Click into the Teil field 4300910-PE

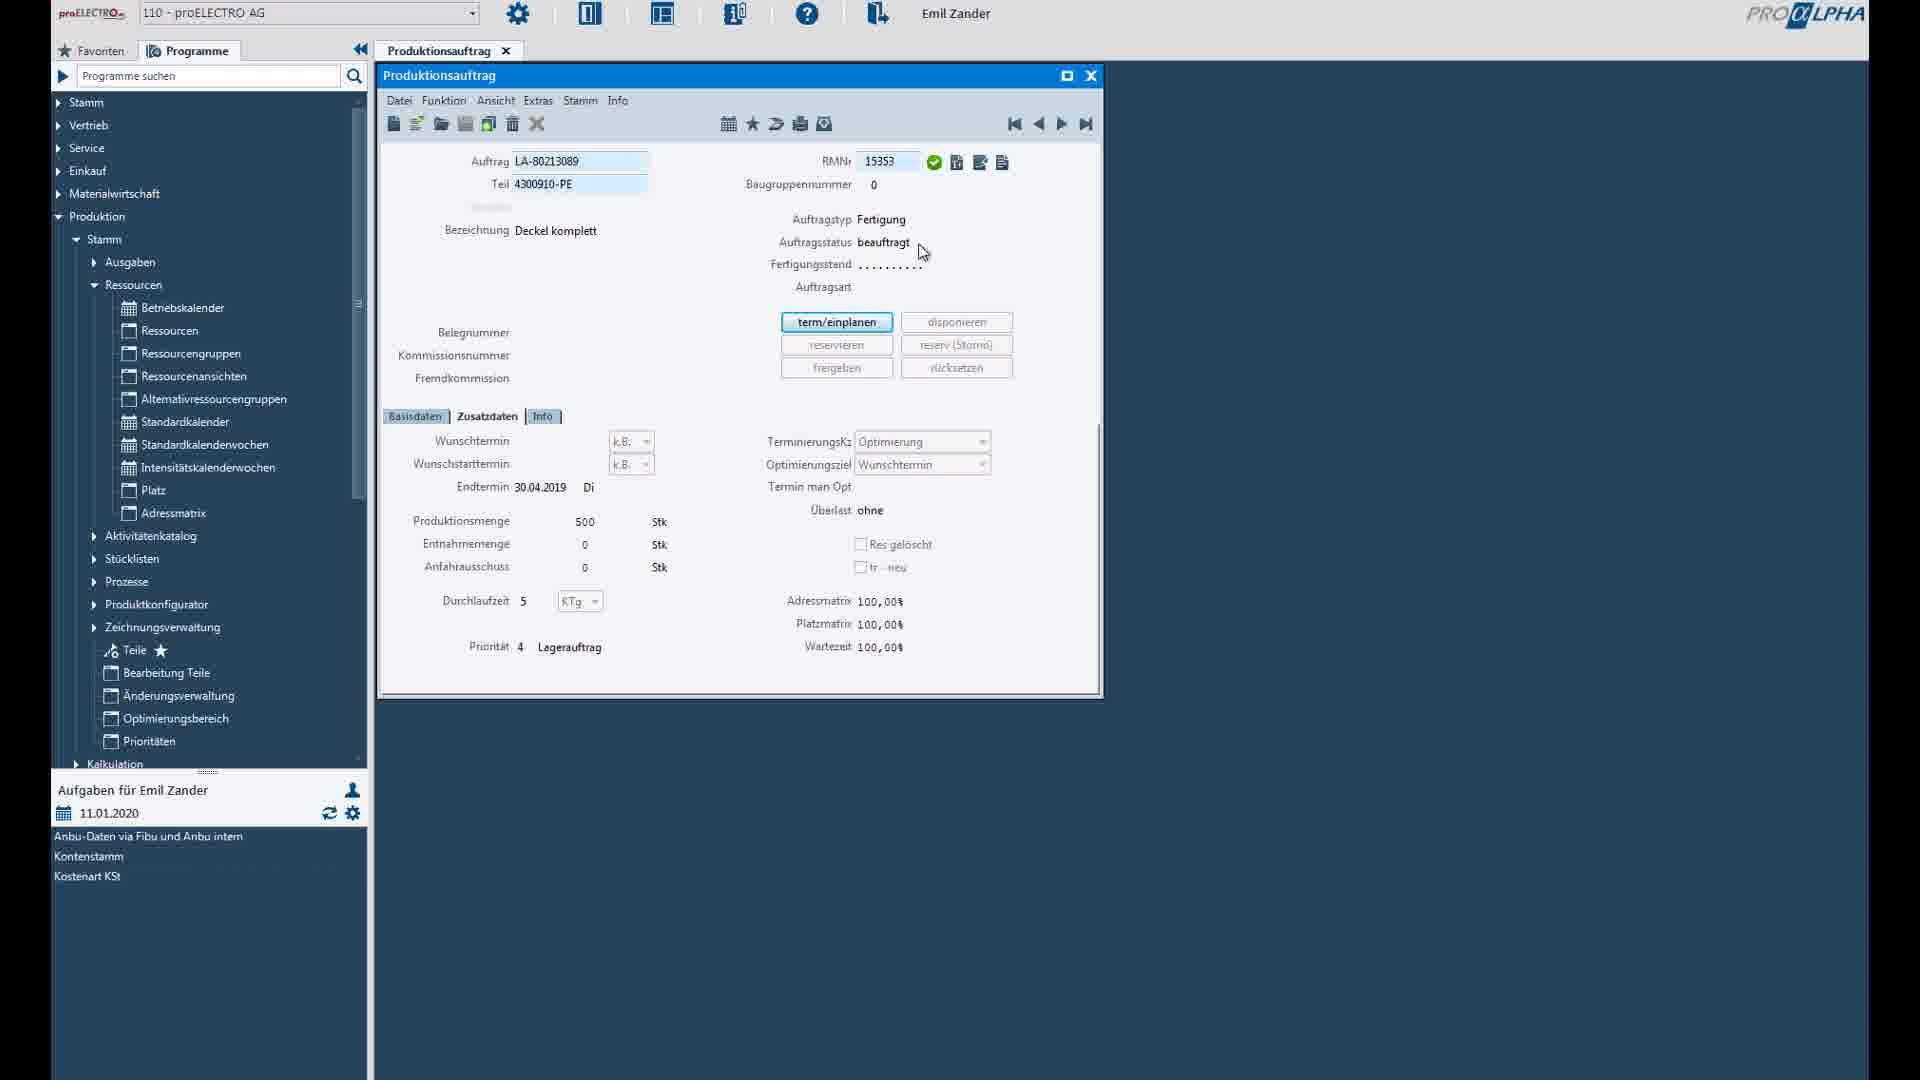pos(580,184)
